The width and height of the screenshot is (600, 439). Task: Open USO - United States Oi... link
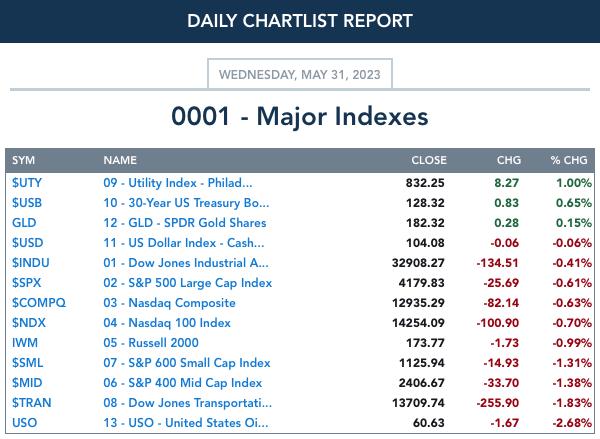point(186,423)
